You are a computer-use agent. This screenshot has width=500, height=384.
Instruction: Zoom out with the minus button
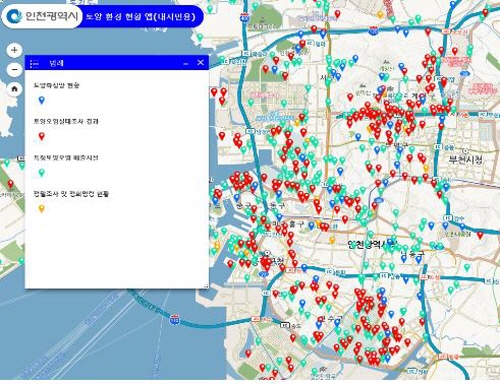point(14,70)
